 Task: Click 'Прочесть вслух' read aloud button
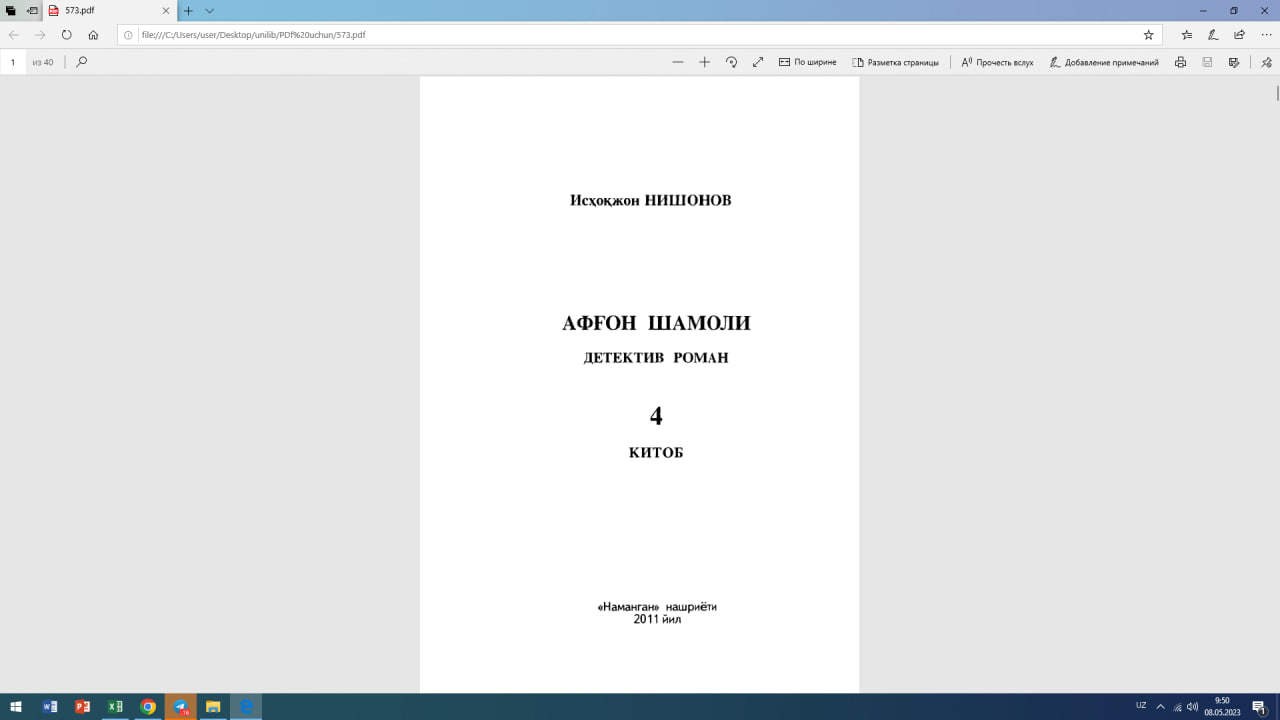997,62
